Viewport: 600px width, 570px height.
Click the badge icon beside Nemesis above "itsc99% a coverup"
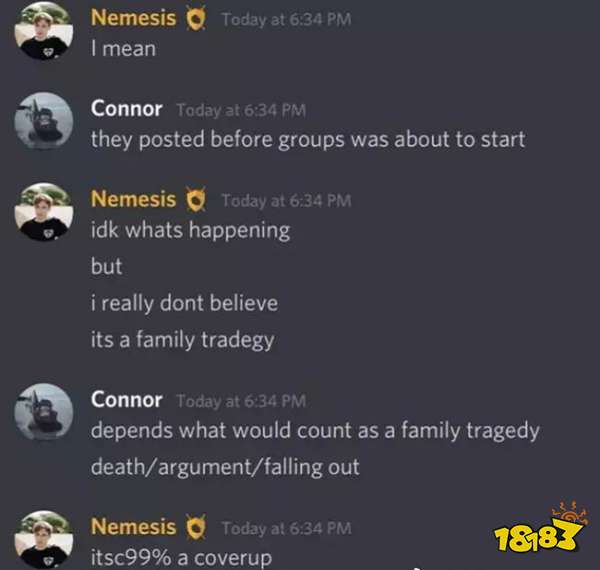[x=196, y=527]
